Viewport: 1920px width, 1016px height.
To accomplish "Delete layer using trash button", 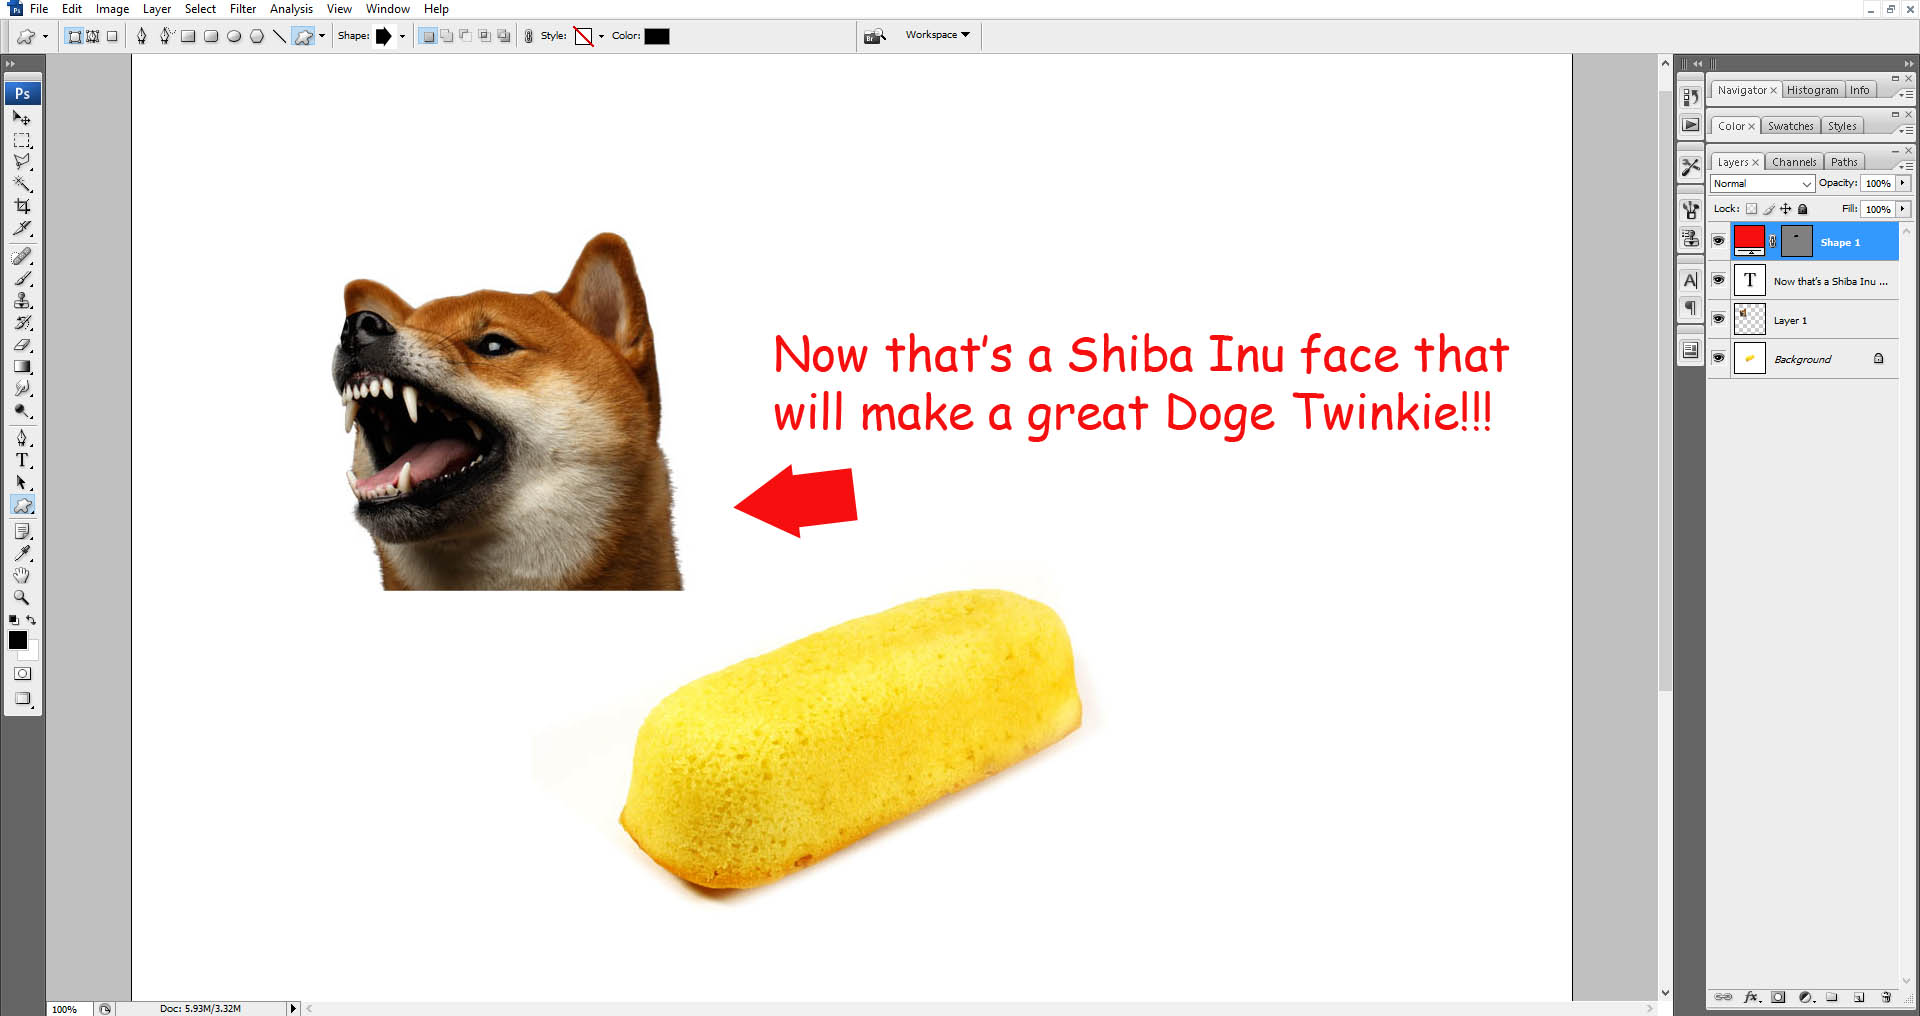I will [1886, 997].
